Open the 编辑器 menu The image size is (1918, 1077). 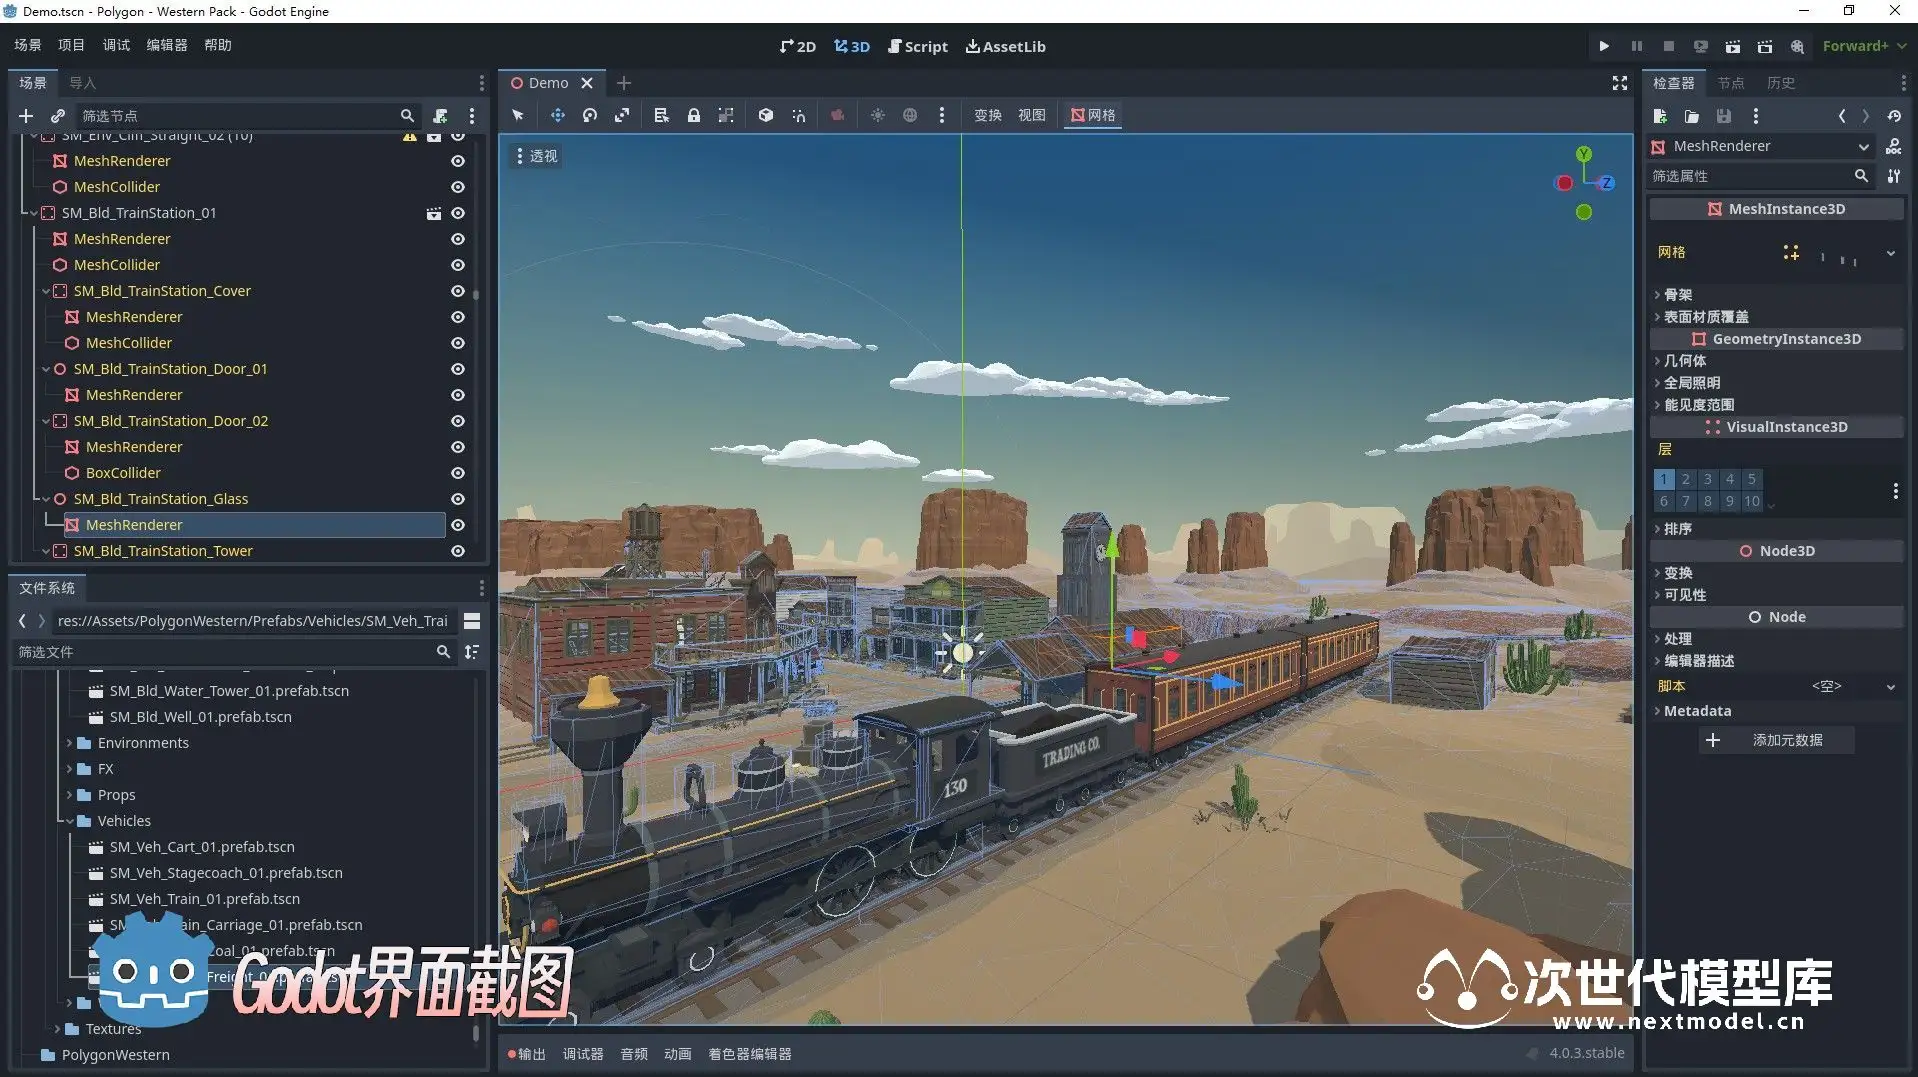click(x=166, y=45)
